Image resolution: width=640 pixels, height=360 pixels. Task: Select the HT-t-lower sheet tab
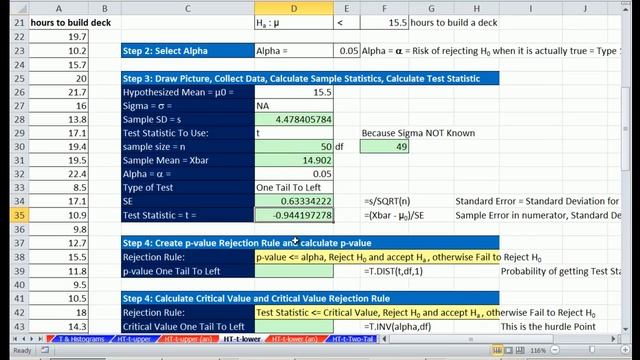point(242,339)
